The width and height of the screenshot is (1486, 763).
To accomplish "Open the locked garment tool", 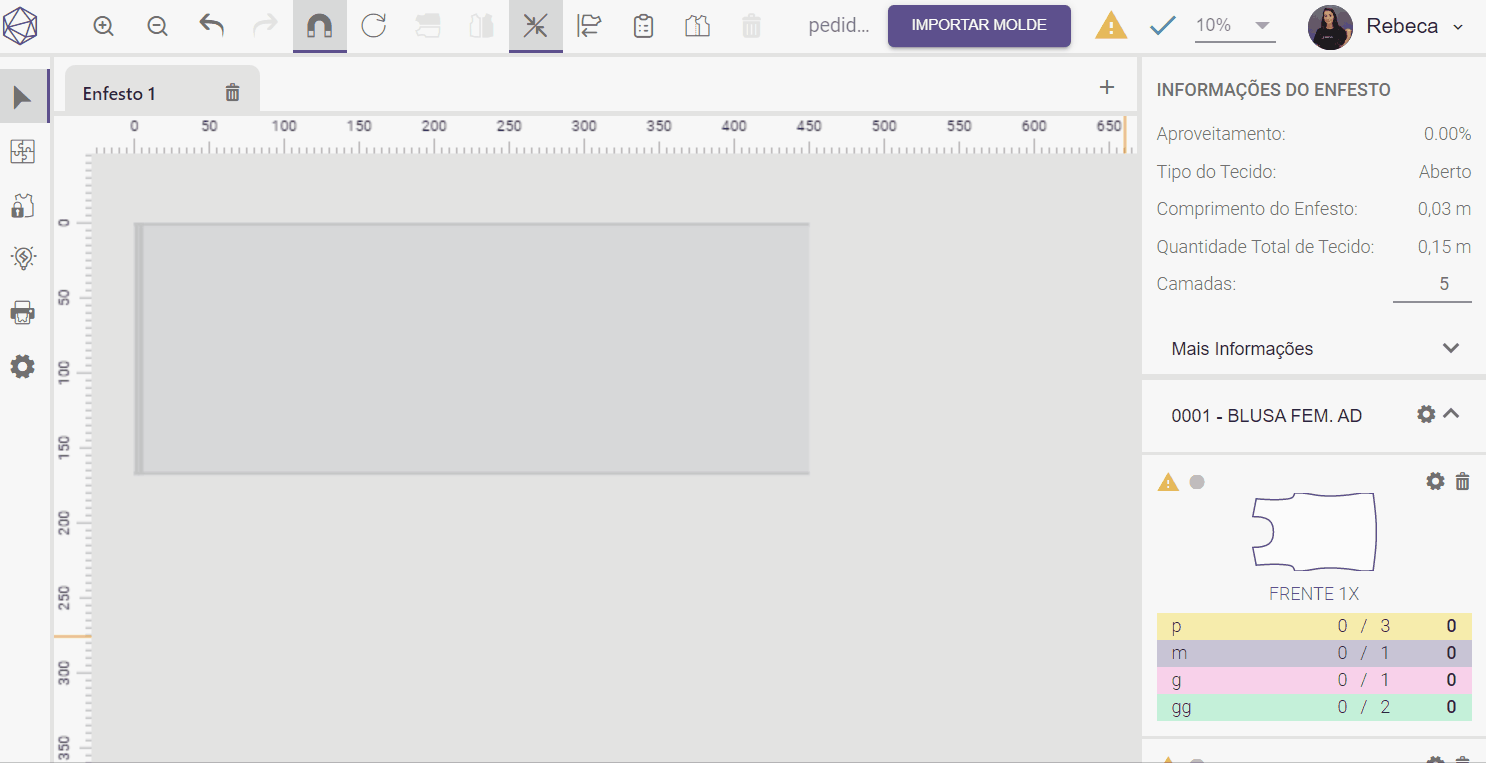I will [x=22, y=206].
